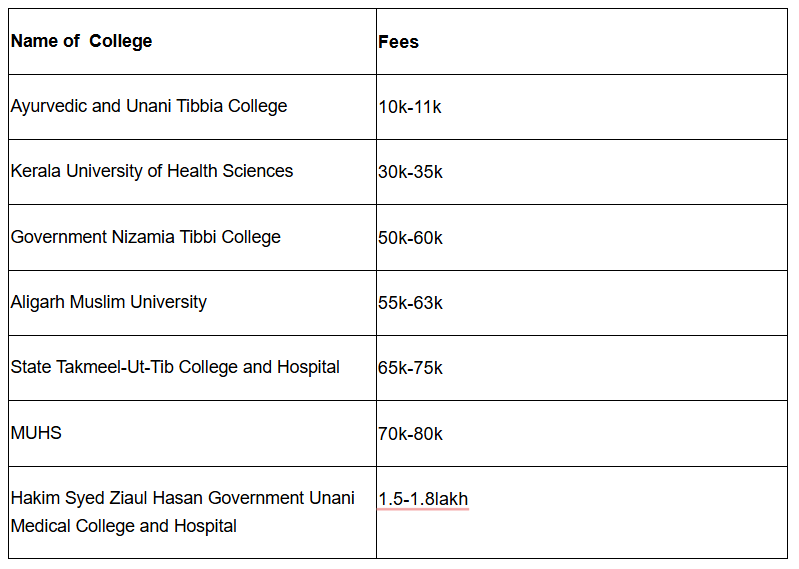Screen dimensions: 799x569
Task: Click the "Aligarh Muslim University" cell
Action: pyautogui.click(x=109, y=302)
